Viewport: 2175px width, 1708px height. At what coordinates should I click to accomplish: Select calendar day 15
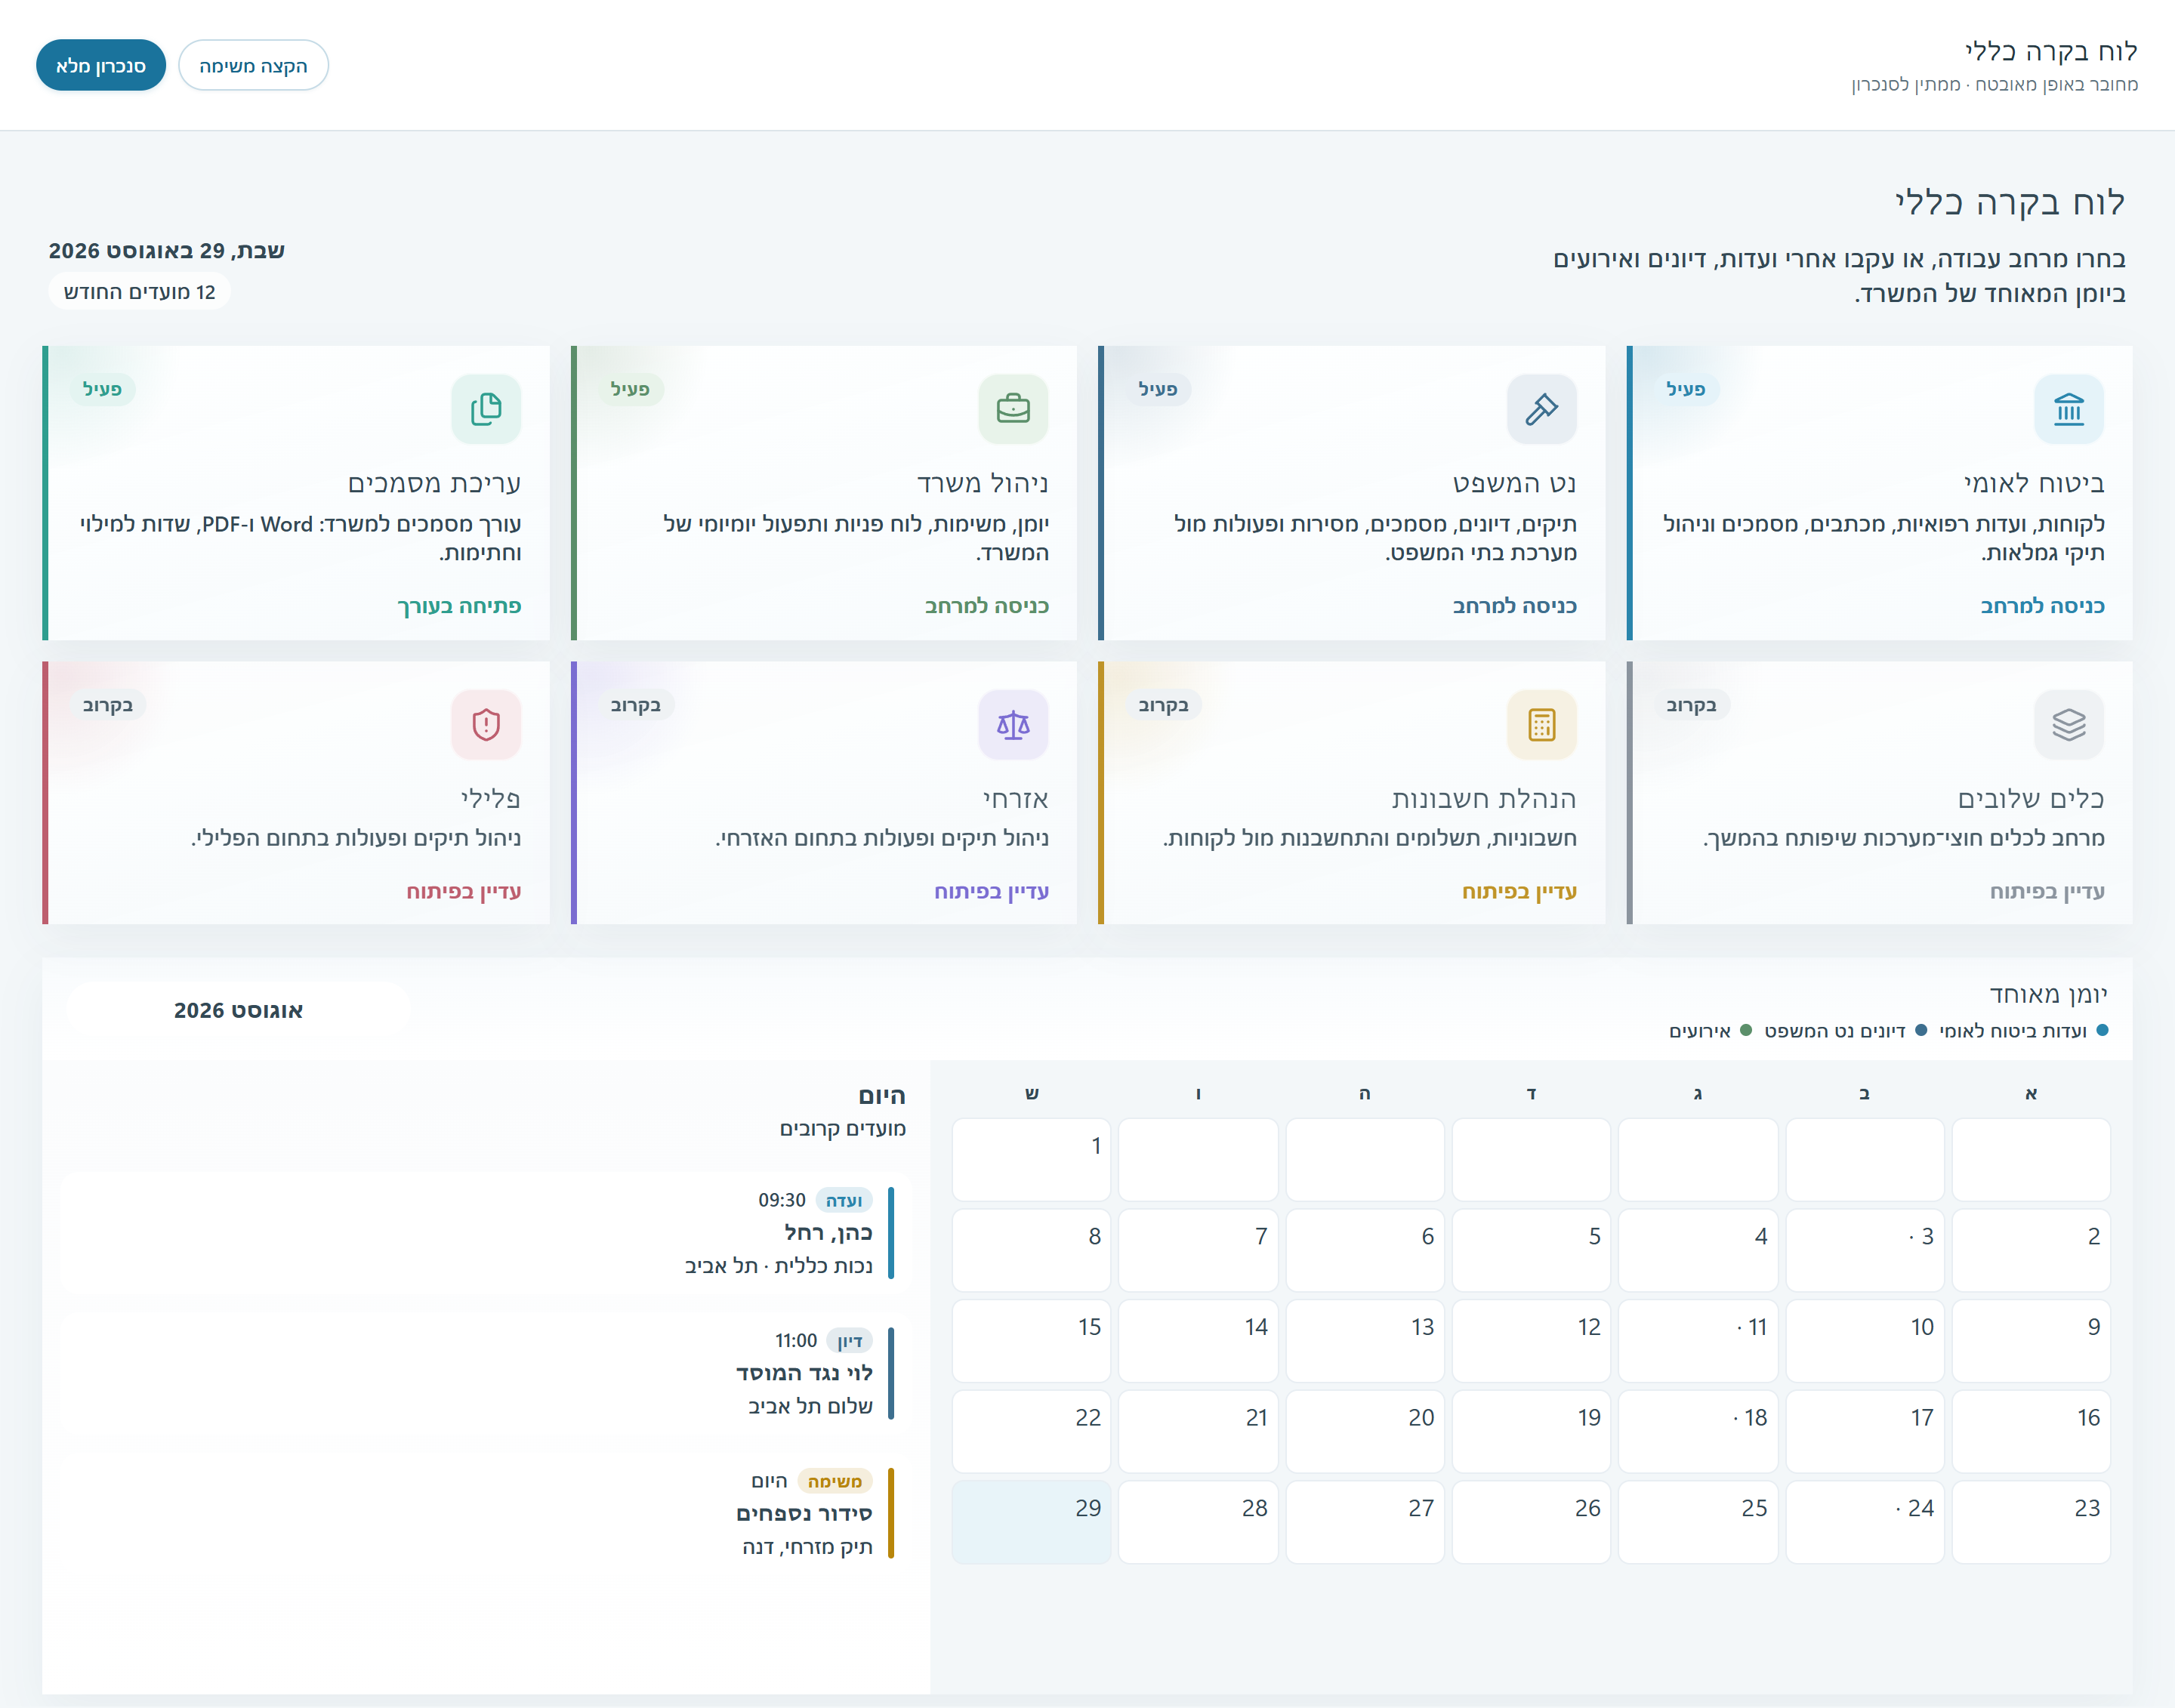pos(1031,1341)
